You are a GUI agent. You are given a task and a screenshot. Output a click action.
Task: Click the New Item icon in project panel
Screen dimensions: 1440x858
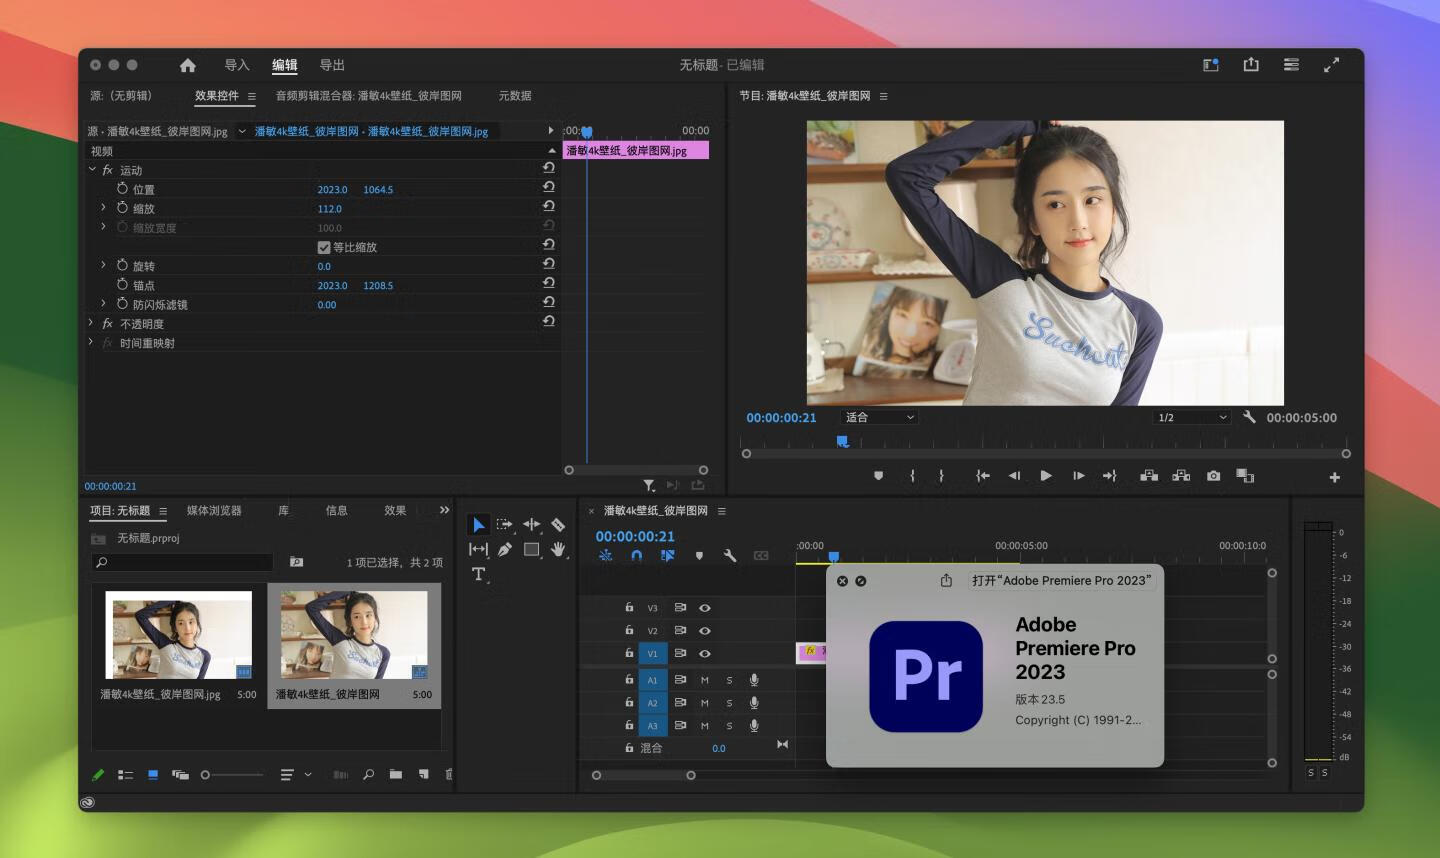tap(423, 774)
